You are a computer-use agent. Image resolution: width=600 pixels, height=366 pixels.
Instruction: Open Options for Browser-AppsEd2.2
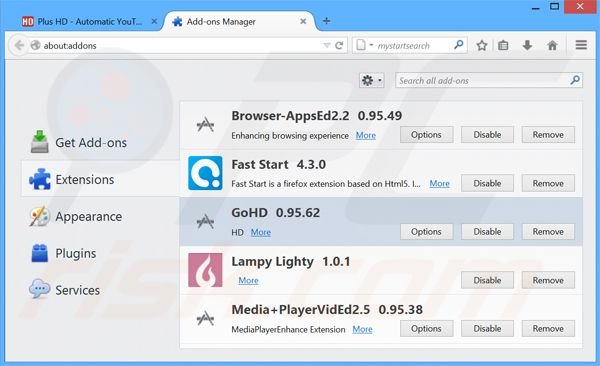click(x=426, y=135)
